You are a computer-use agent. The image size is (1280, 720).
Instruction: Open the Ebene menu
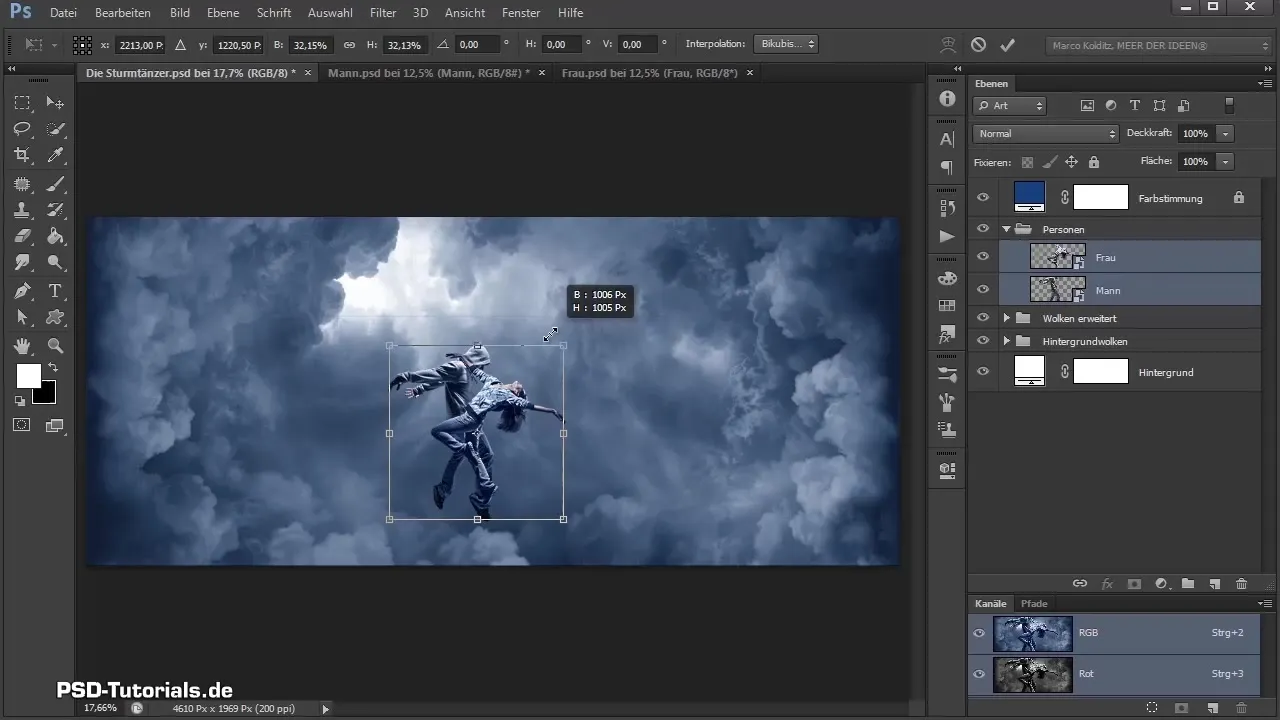point(223,13)
